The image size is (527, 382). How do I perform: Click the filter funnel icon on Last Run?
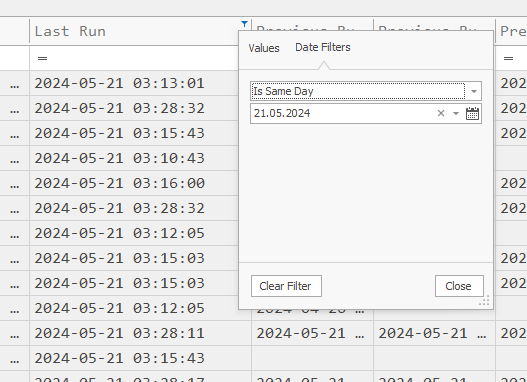pyautogui.click(x=244, y=24)
